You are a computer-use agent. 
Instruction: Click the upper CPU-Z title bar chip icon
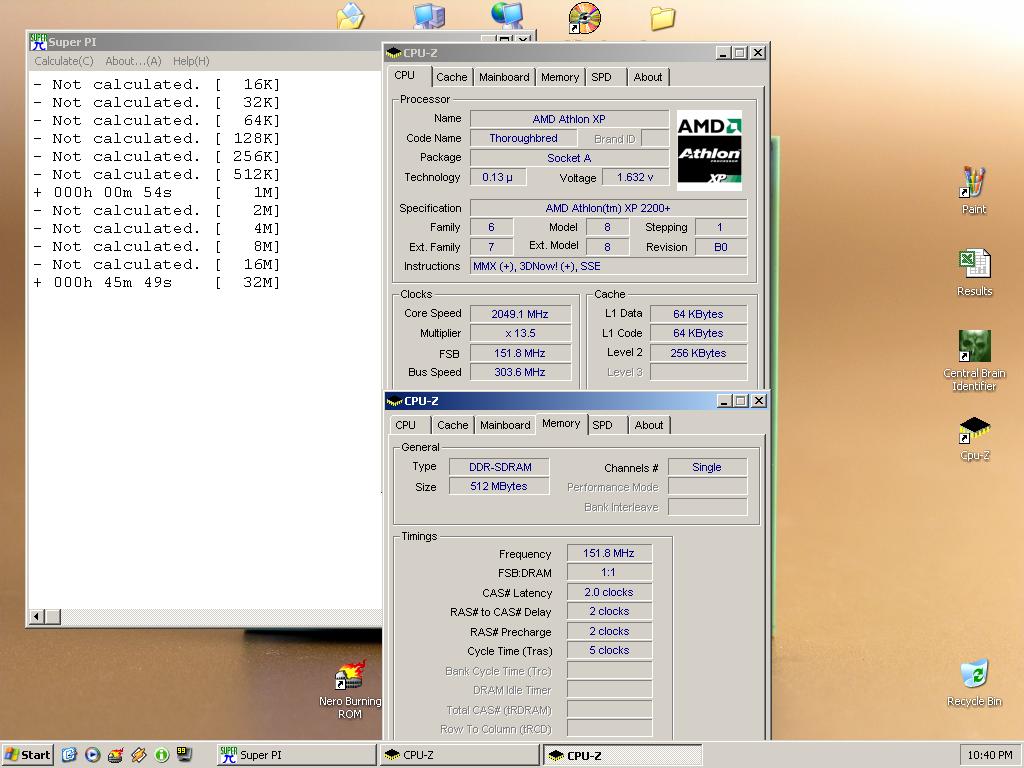(394, 53)
